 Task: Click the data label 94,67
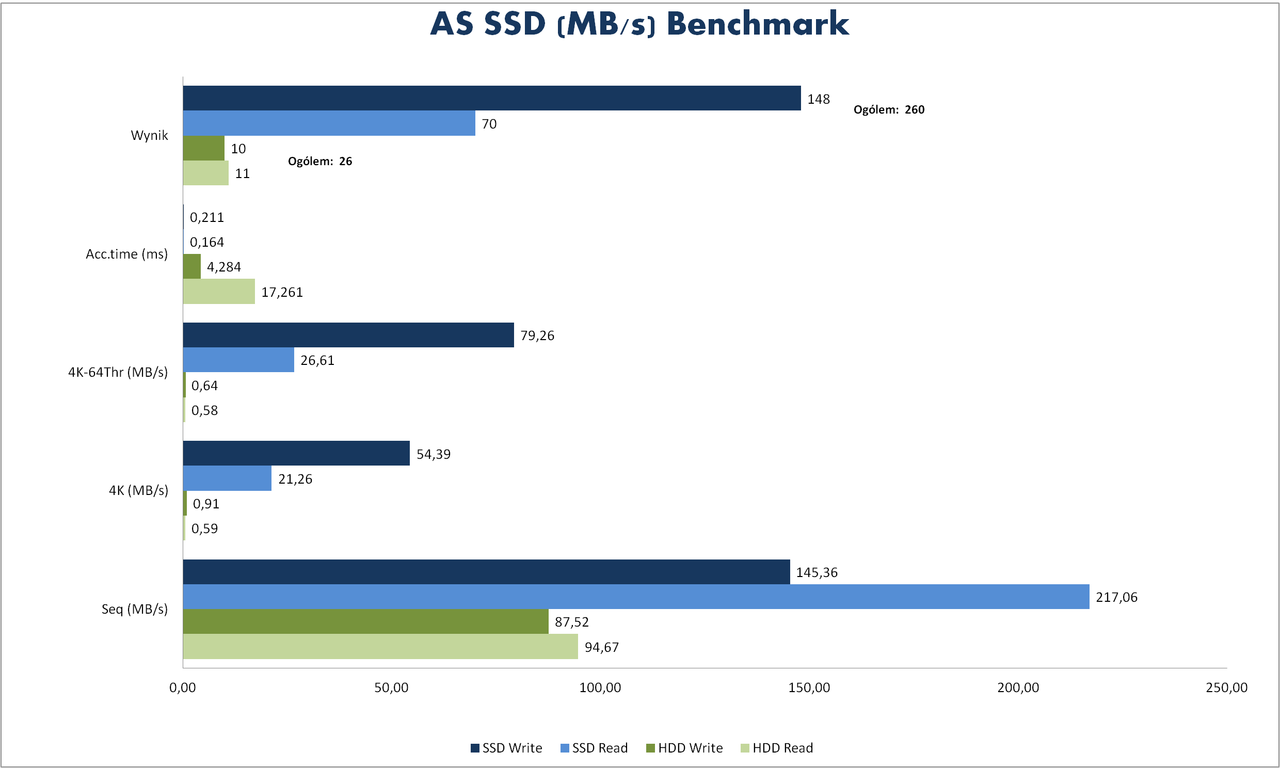point(602,647)
